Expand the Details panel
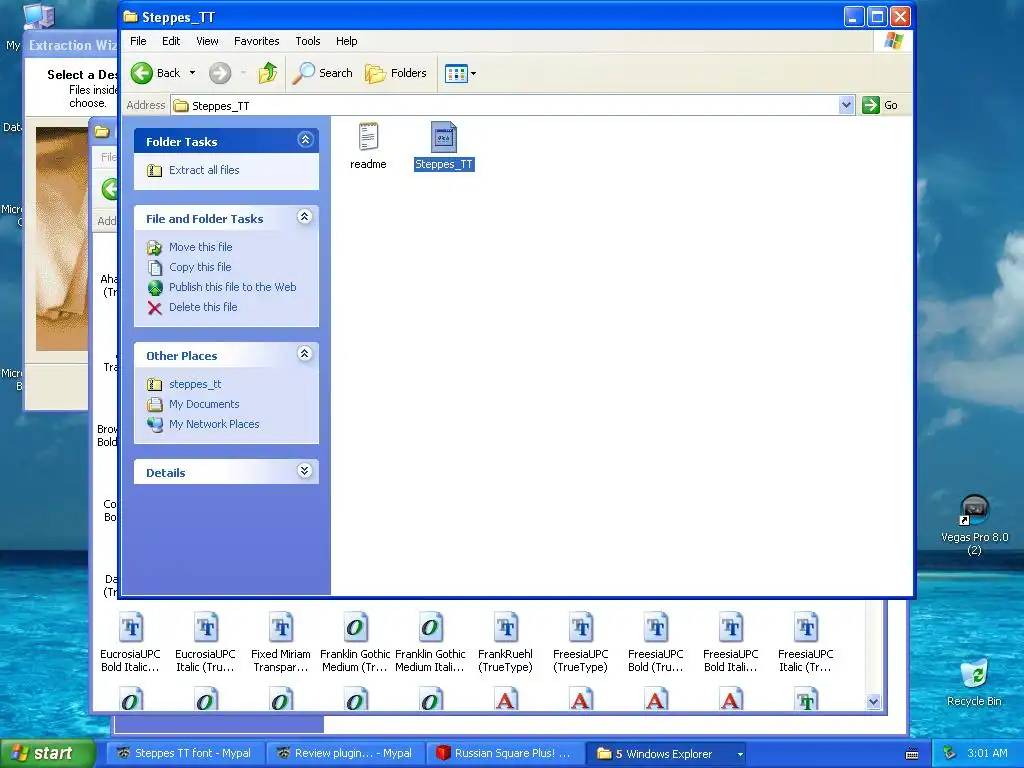Image resolution: width=1024 pixels, height=768 pixels. click(x=304, y=471)
